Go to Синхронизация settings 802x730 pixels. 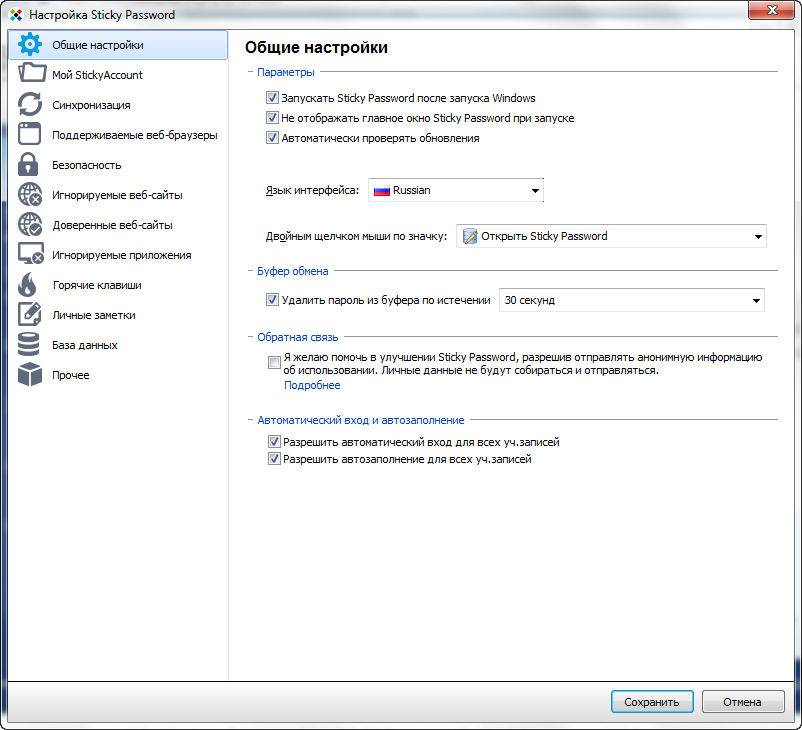pyautogui.click(x=118, y=105)
